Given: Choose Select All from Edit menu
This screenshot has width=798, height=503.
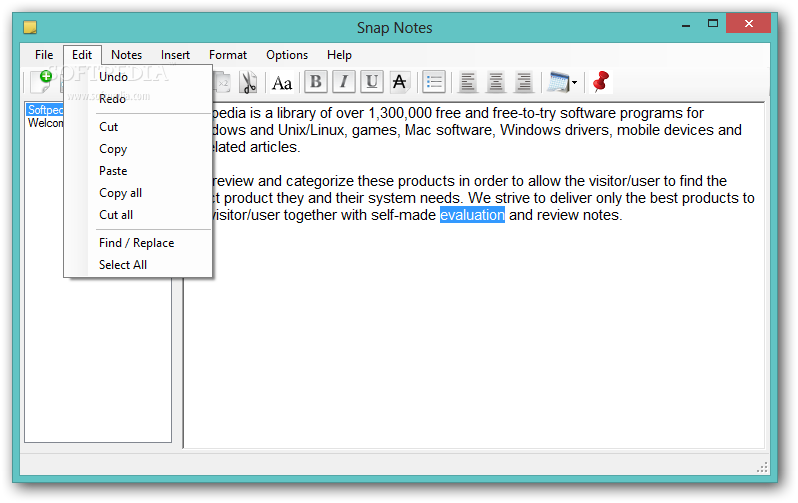Looking at the screenshot, I should pos(138,265).
